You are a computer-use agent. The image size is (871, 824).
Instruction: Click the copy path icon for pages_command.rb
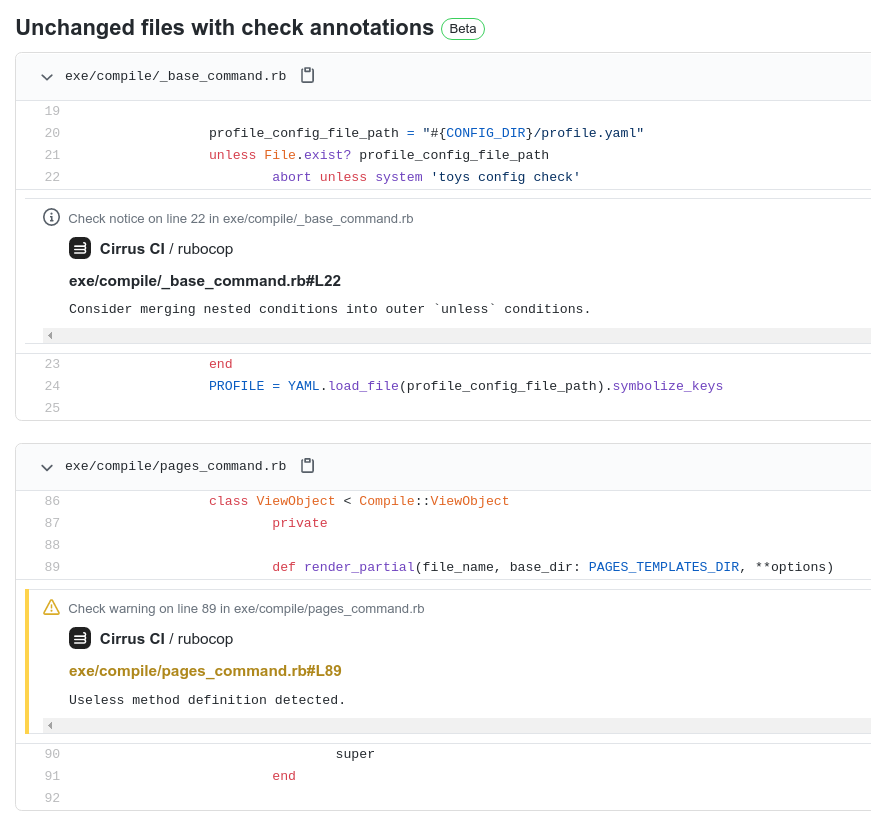pos(307,465)
